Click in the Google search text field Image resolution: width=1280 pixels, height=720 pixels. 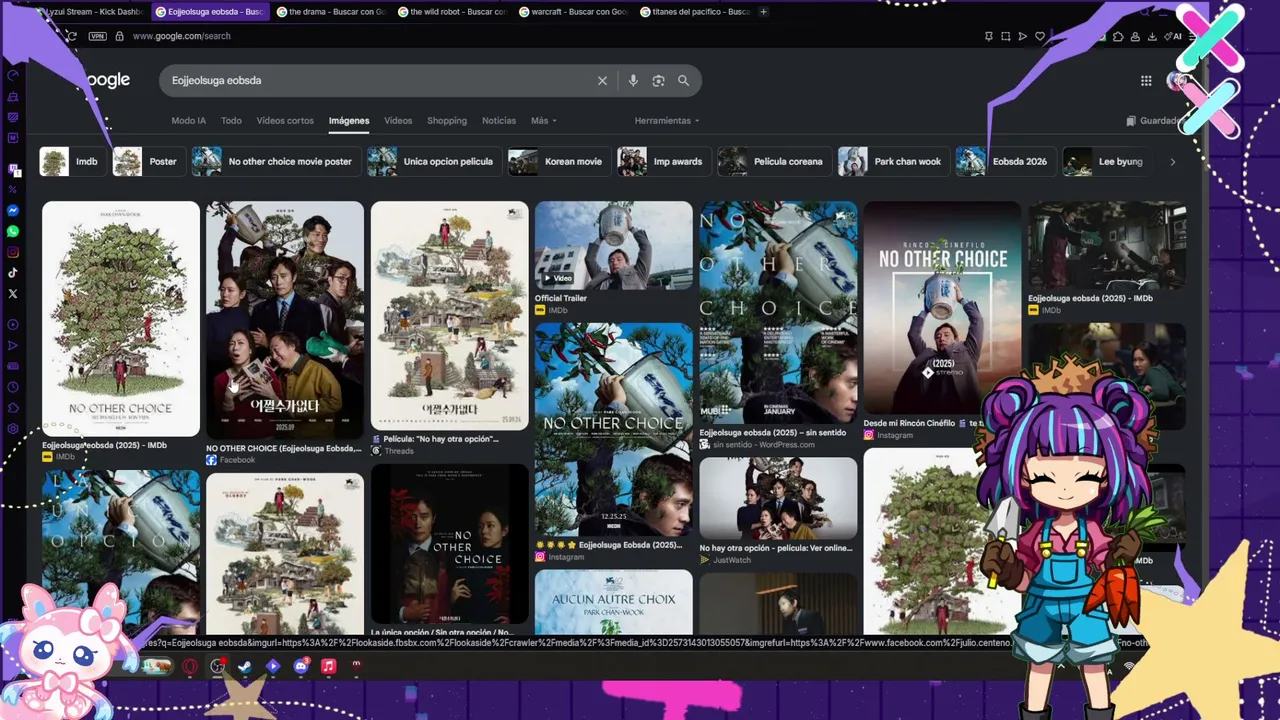coord(380,81)
